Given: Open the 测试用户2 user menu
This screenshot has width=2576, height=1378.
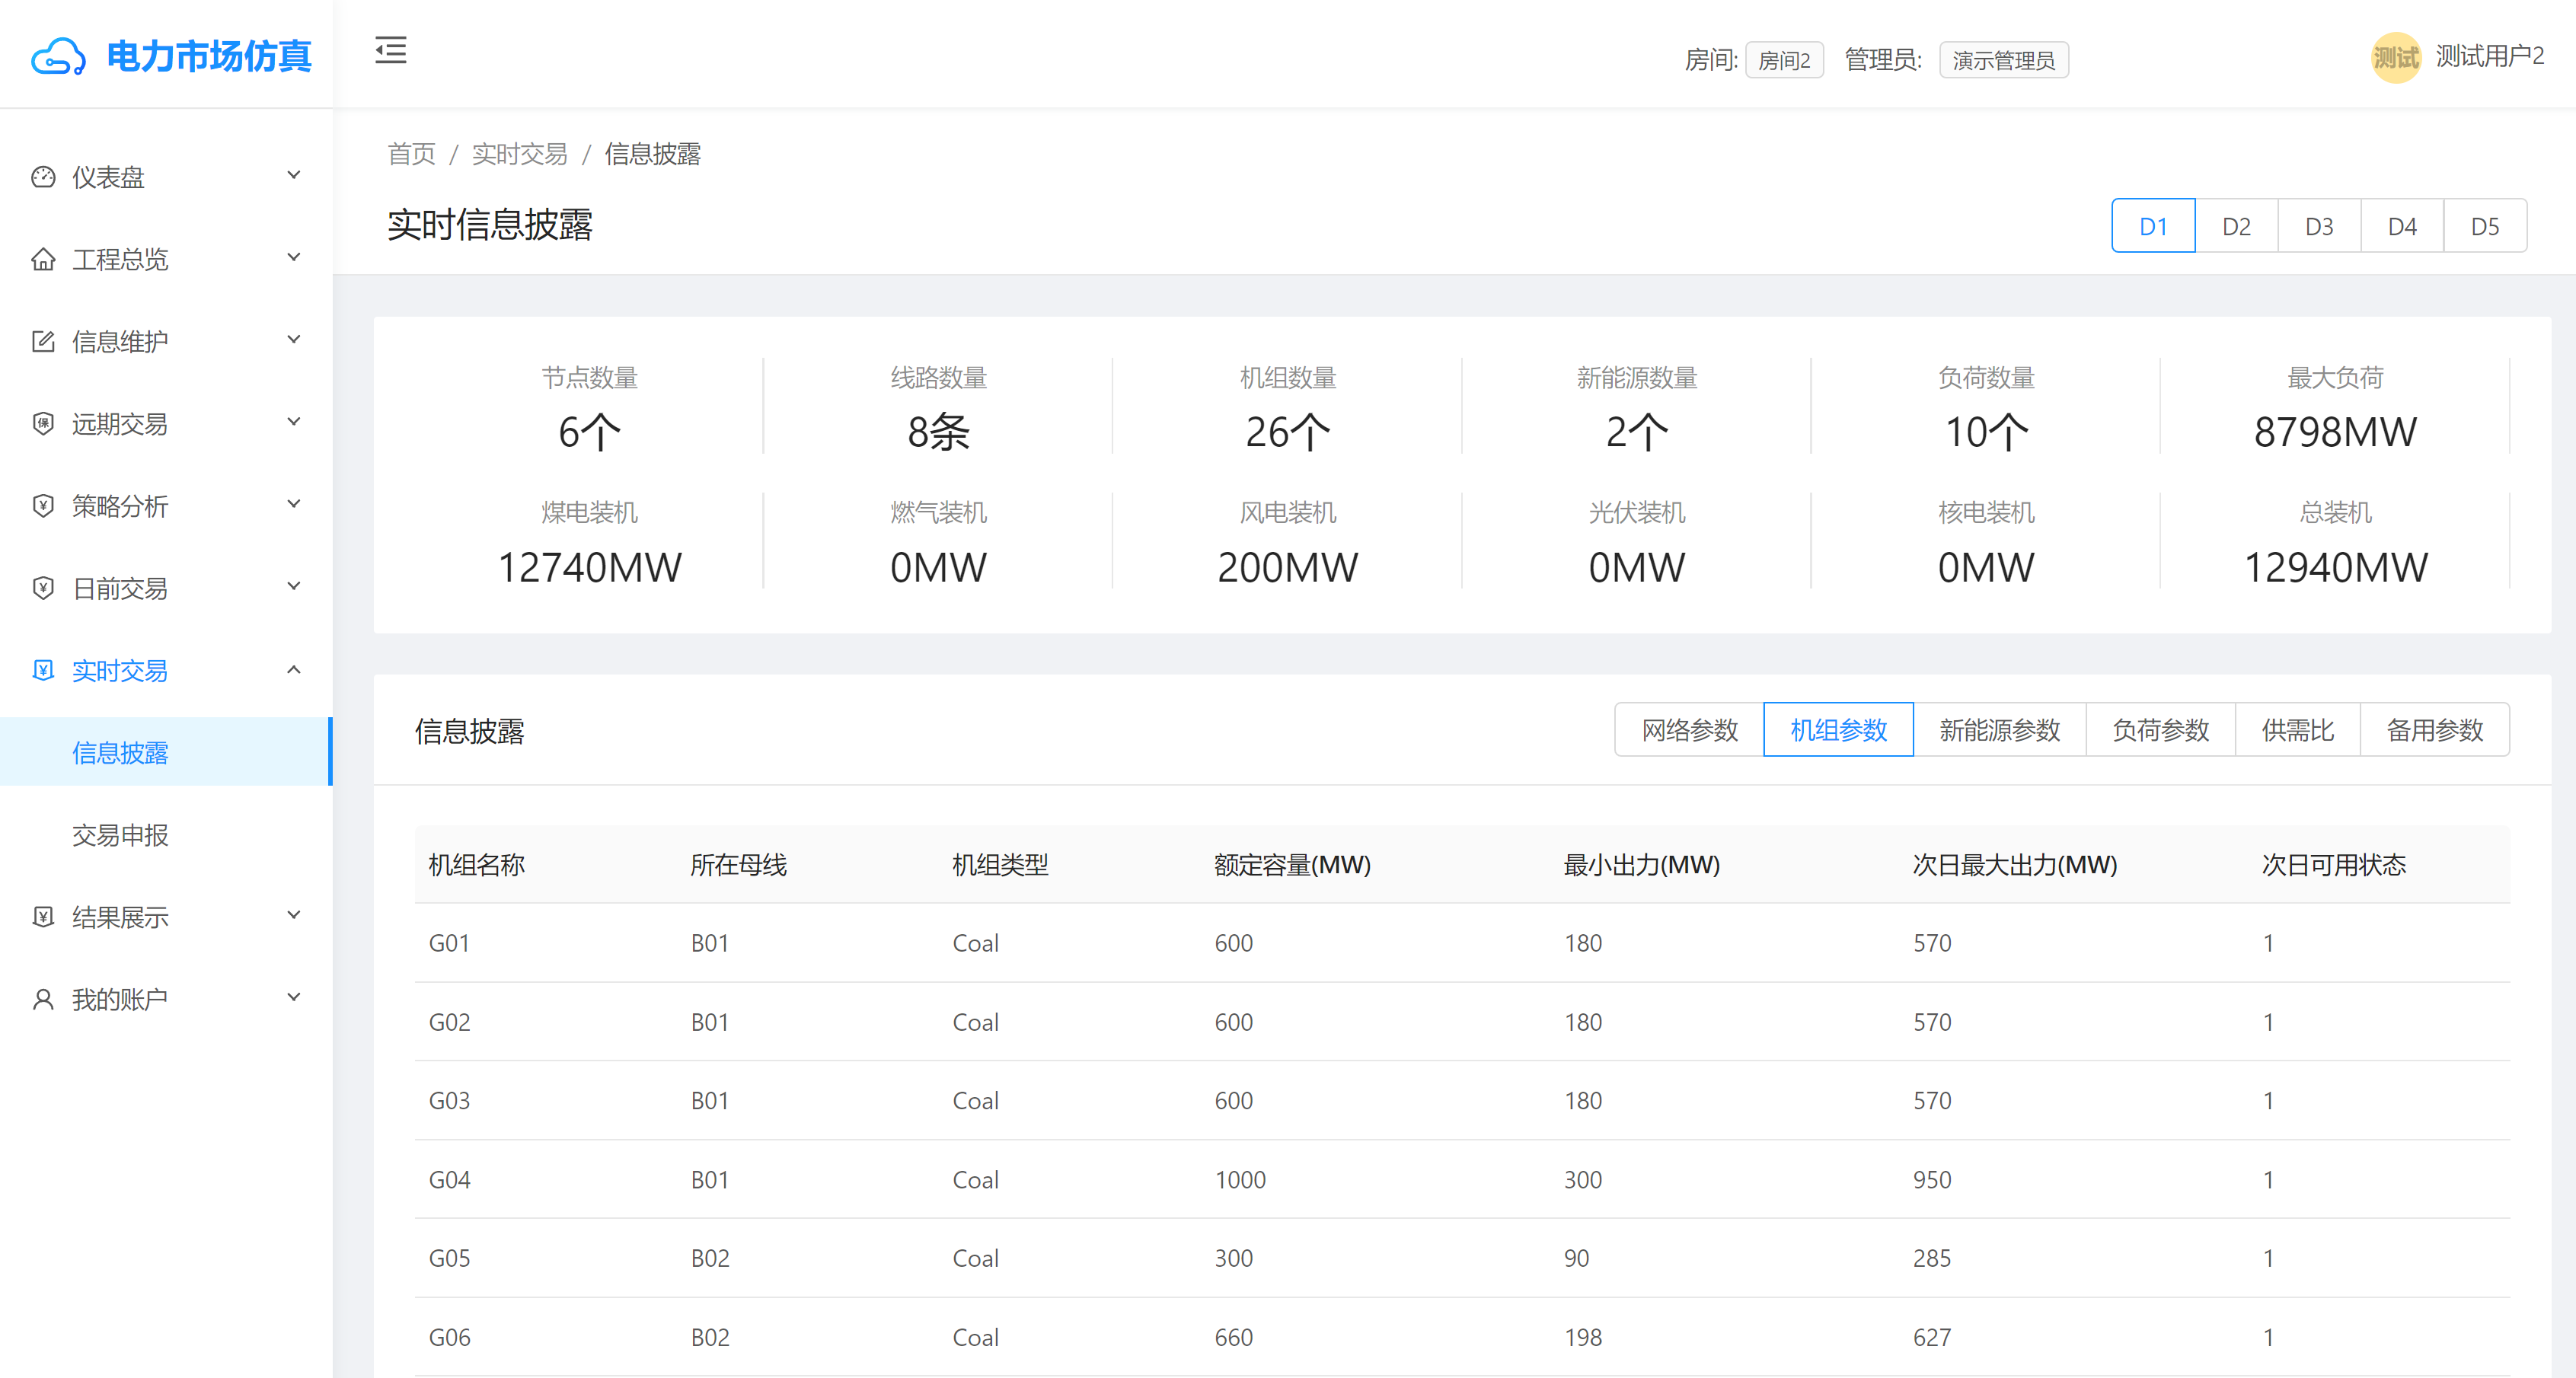Looking at the screenshot, I should (2489, 56).
